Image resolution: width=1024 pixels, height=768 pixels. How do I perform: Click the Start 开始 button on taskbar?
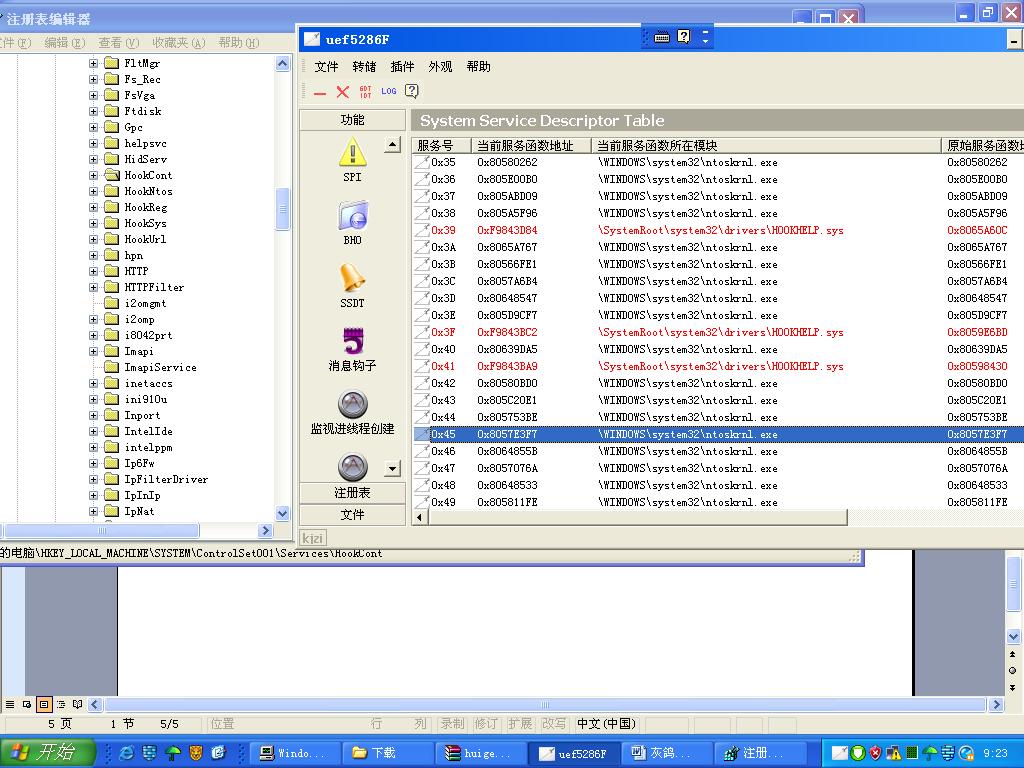click(48, 753)
